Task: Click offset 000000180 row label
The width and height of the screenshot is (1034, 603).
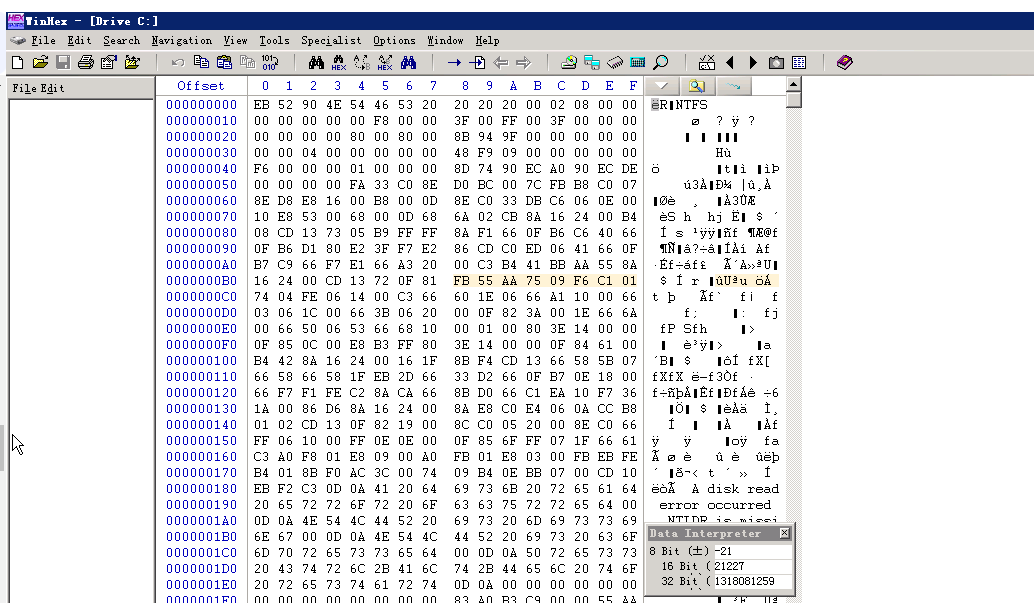Action: [x=201, y=489]
